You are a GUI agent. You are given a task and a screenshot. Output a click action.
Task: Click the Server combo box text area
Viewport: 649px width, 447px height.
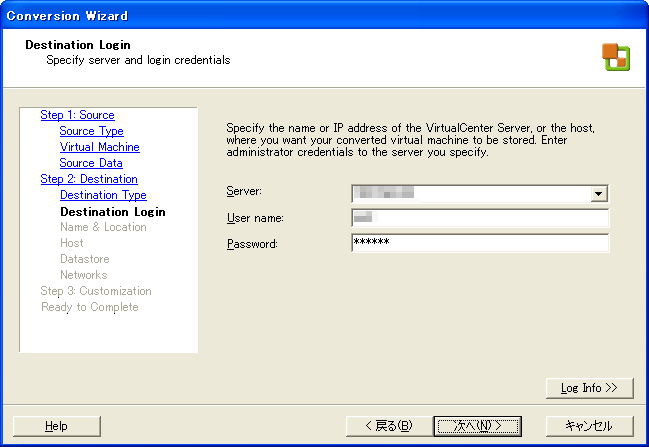click(x=471, y=194)
